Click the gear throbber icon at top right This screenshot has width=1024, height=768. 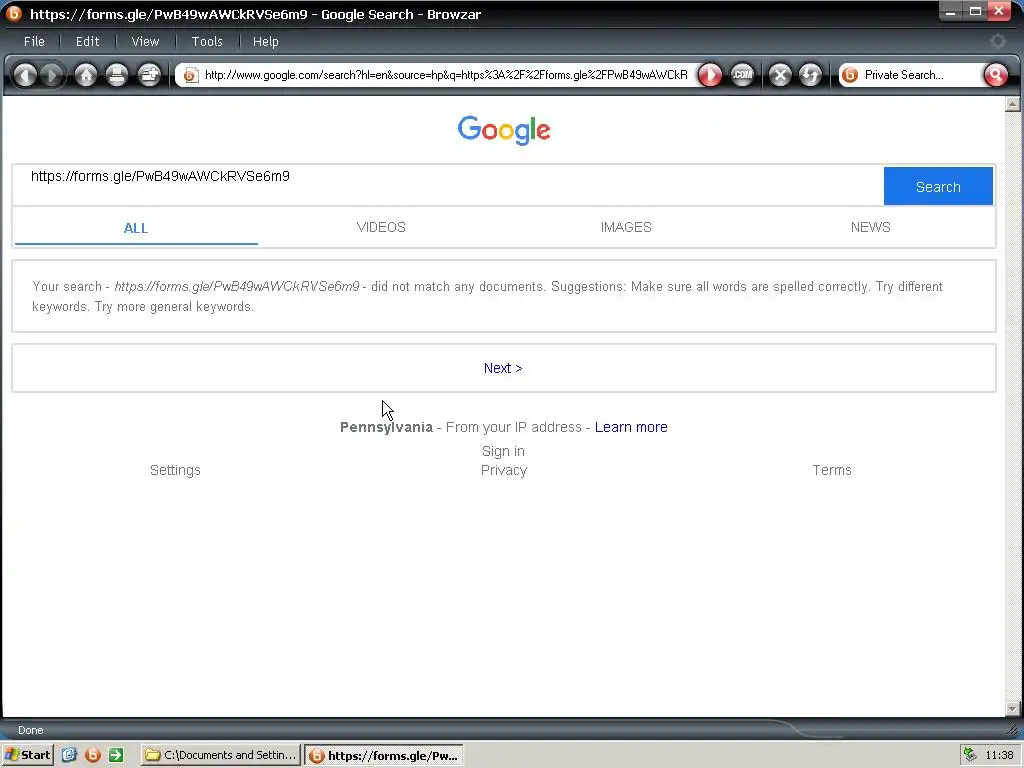point(997,41)
